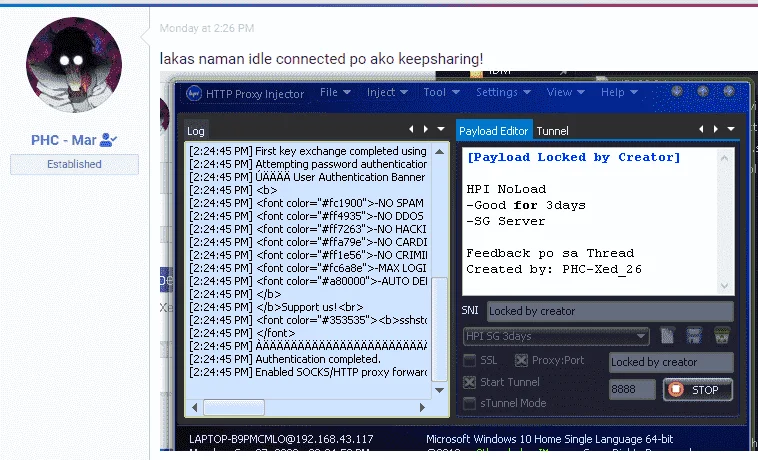Click the log horizontal scrollbar left arrow
This screenshot has height=460, width=758.
[x=194, y=407]
